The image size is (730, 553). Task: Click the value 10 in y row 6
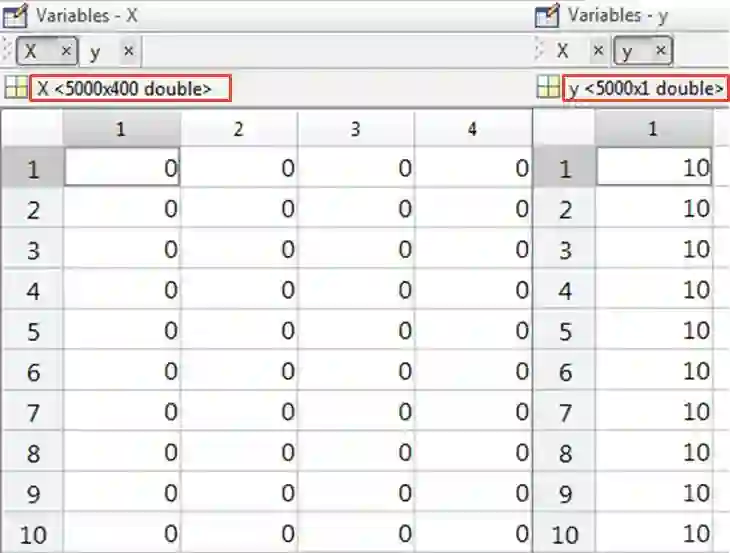pyautogui.click(x=696, y=371)
